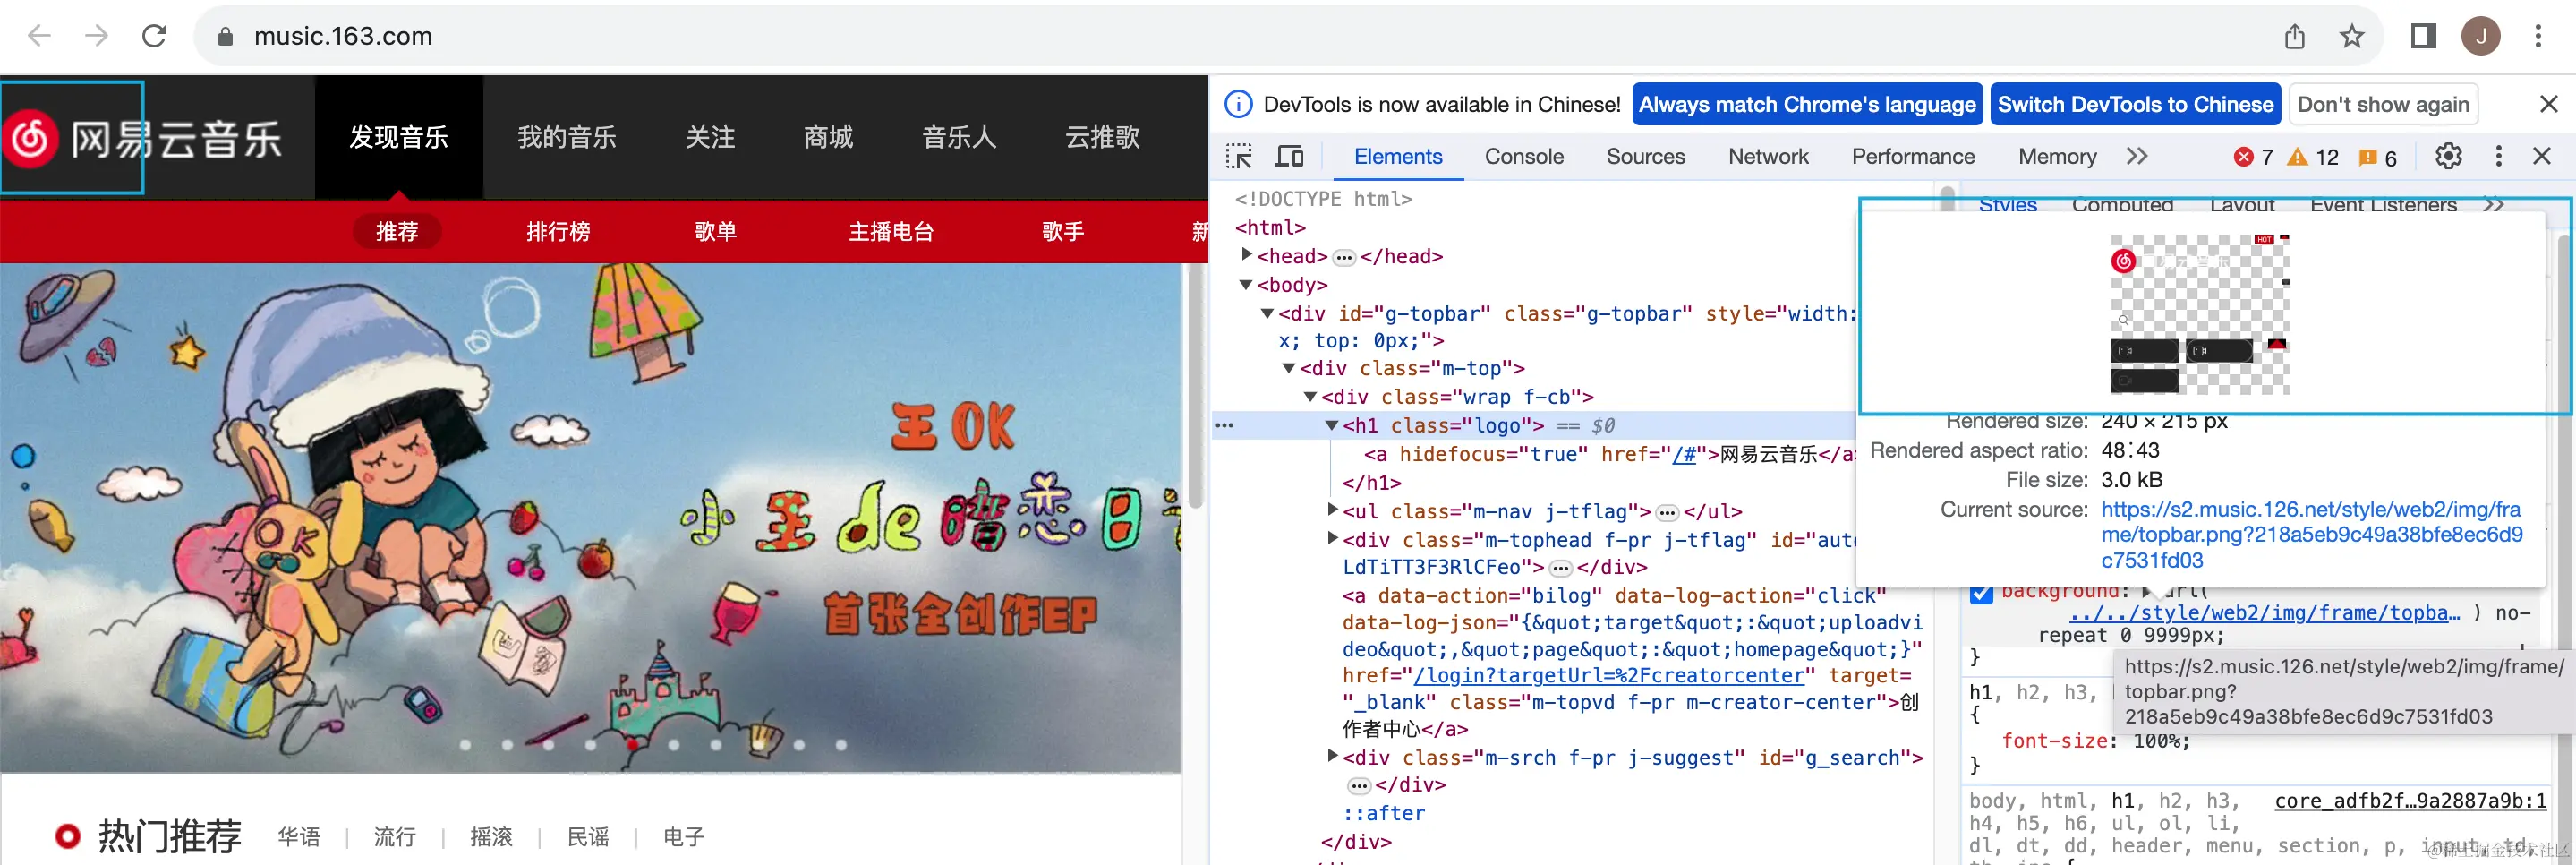Collapse the div m-top node
2576x865 pixels.
point(1289,368)
